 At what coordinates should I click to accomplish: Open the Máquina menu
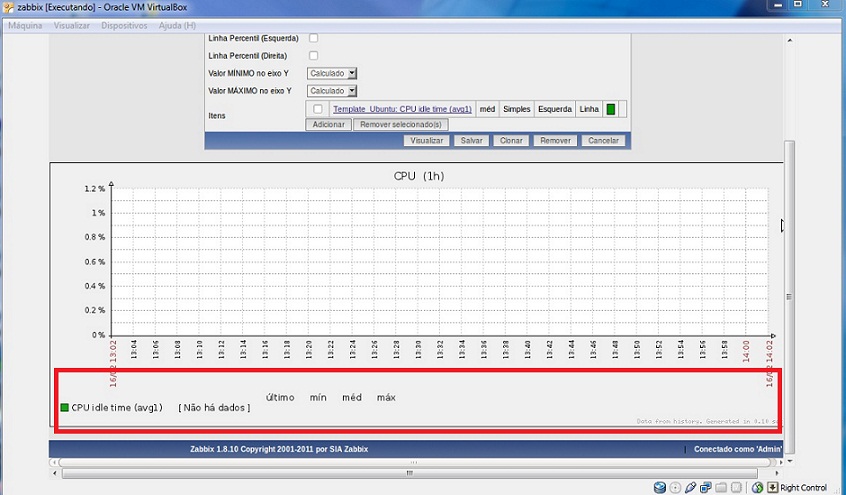(x=25, y=25)
